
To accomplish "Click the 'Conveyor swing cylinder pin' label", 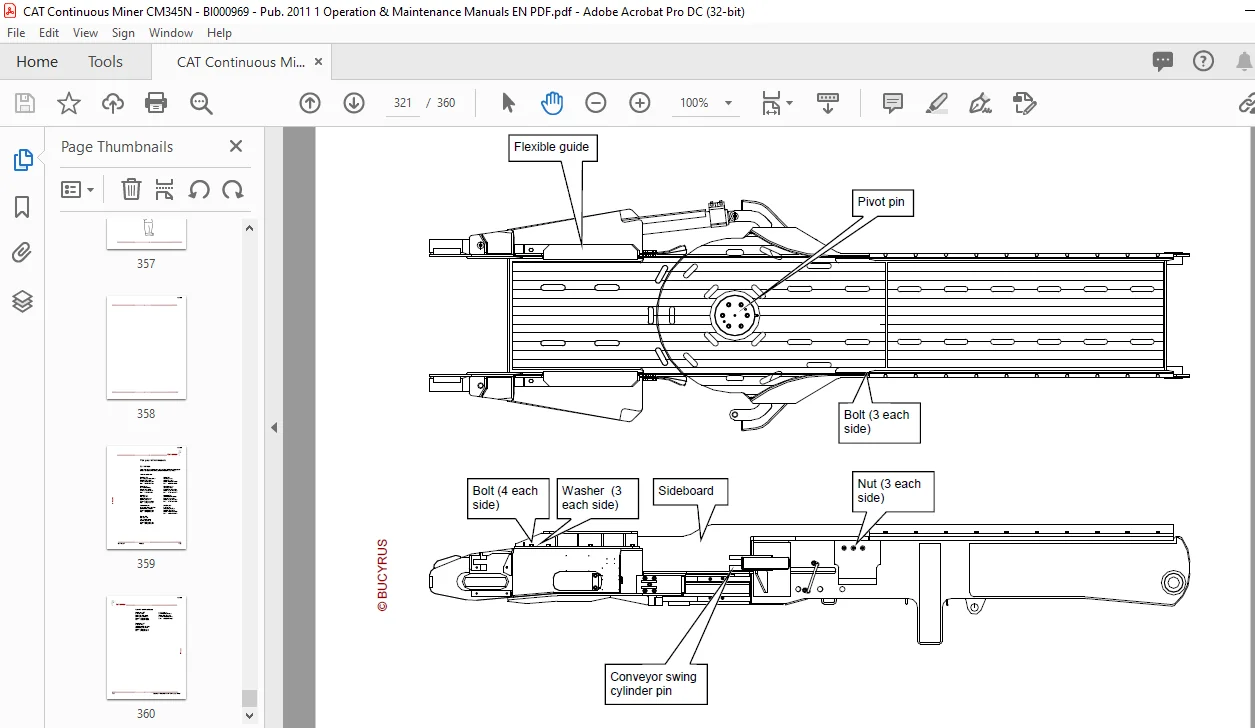I will click(x=654, y=684).
